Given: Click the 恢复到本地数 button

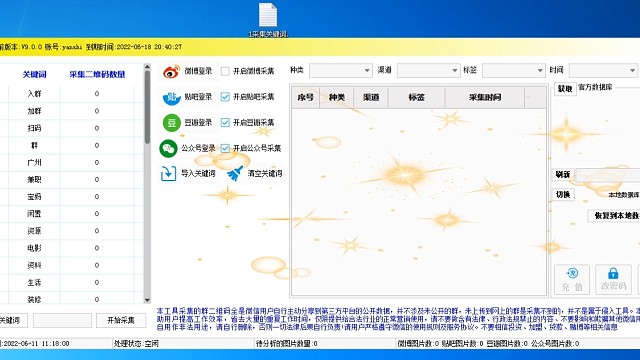Looking at the screenshot, I should coord(614,216).
